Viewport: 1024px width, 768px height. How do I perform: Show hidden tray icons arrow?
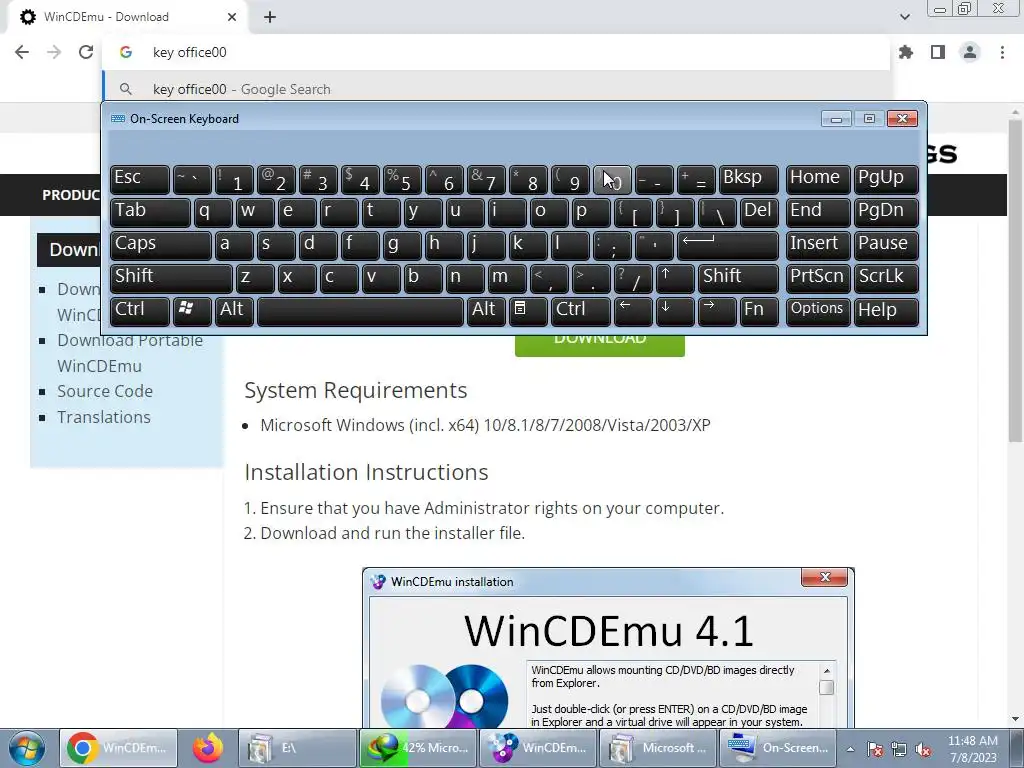tap(850, 749)
